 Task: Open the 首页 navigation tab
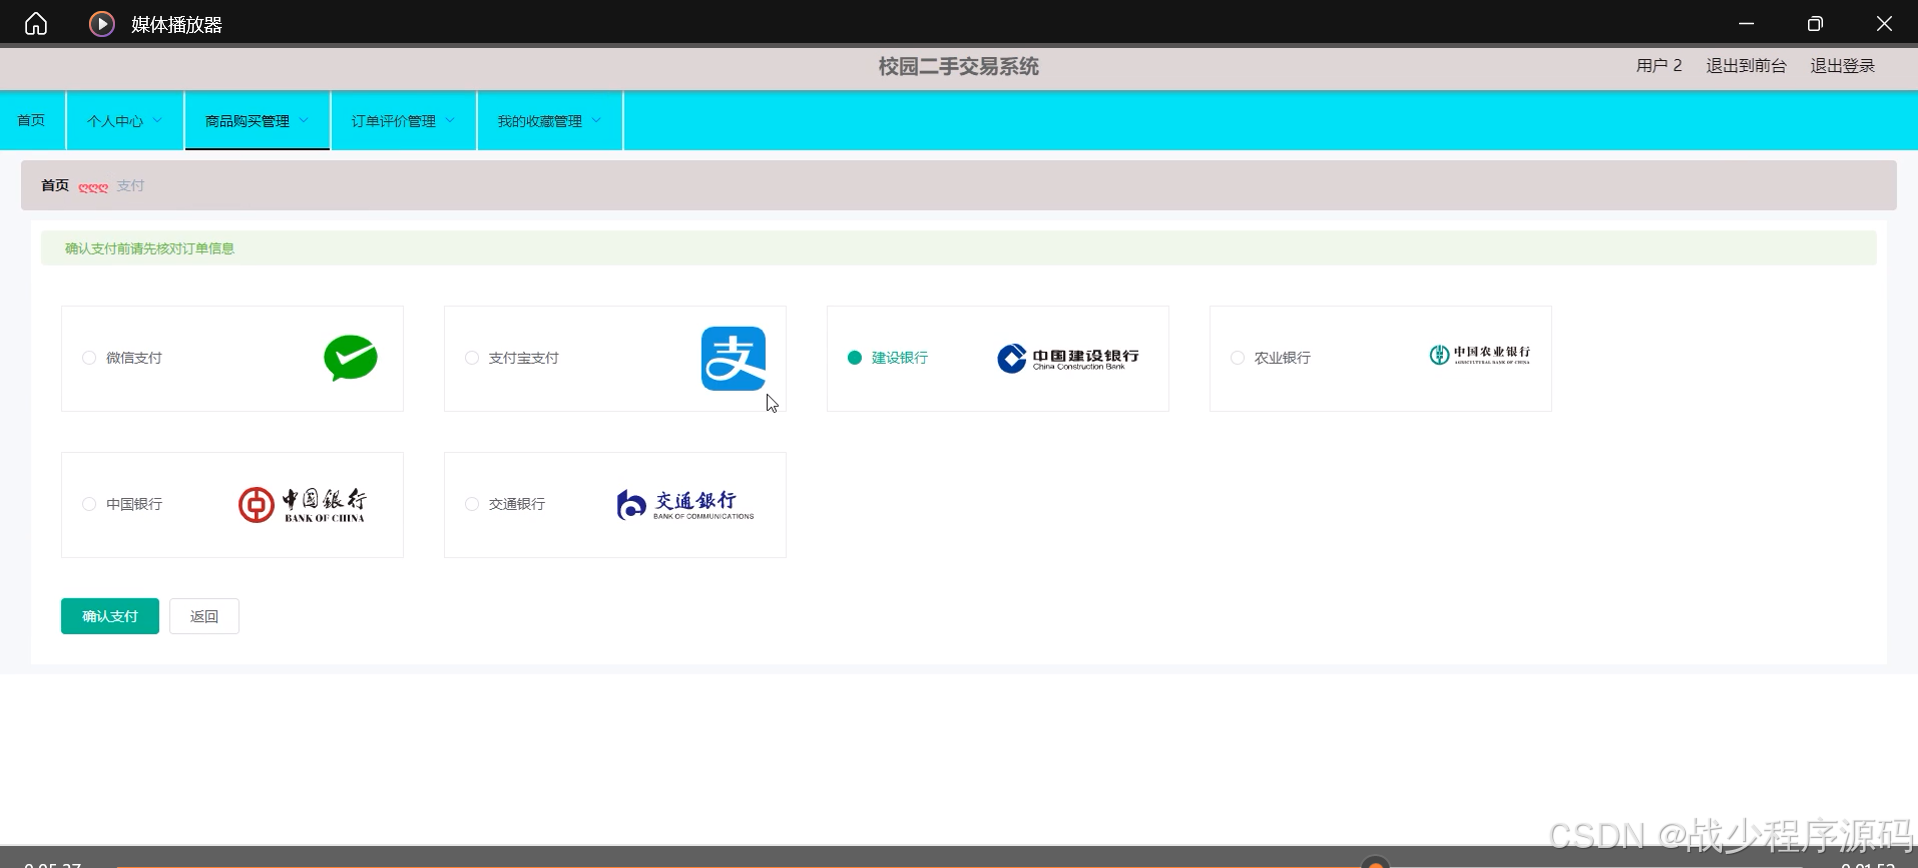[31, 120]
